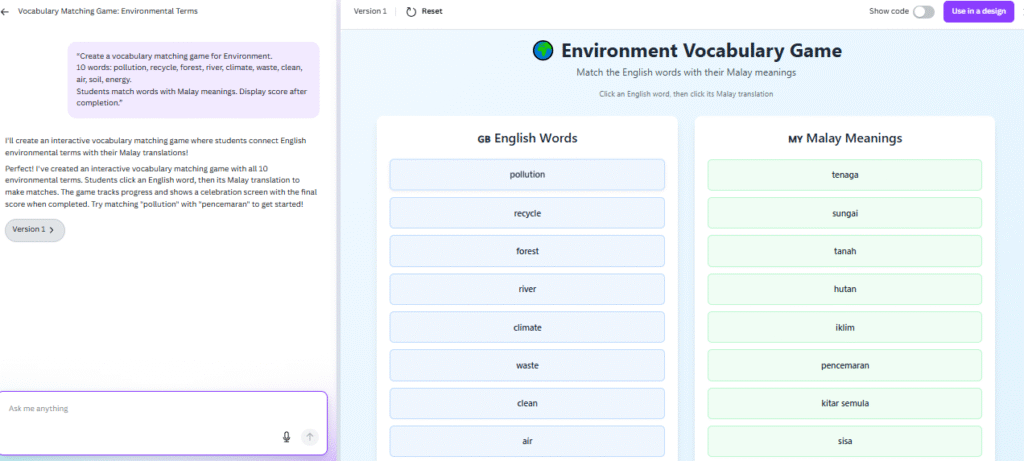The height and width of the screenshot is (461, 1024).
Task: Click the globe emoji in the game title
Action: click(543, 51)
